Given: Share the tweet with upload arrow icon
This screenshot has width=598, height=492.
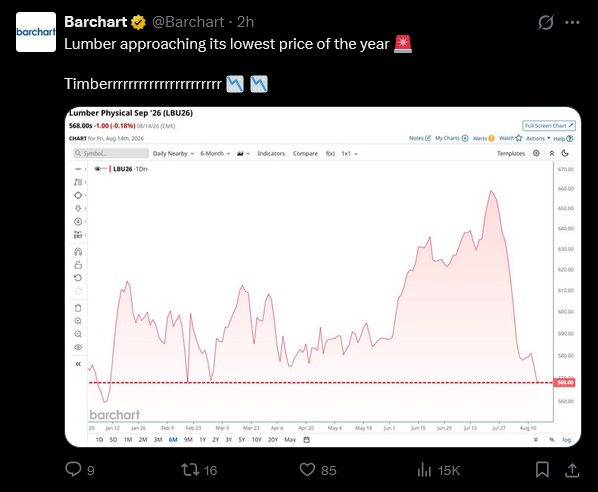Looking at the screenshot, I should click(572, 469).
